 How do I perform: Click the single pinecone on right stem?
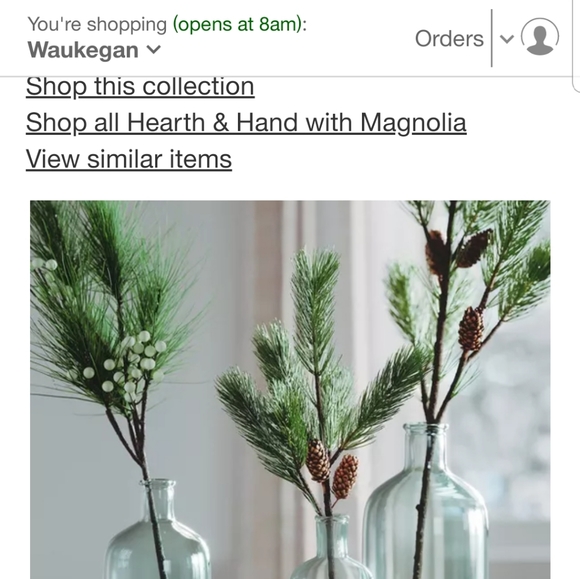tap(471, 329)
